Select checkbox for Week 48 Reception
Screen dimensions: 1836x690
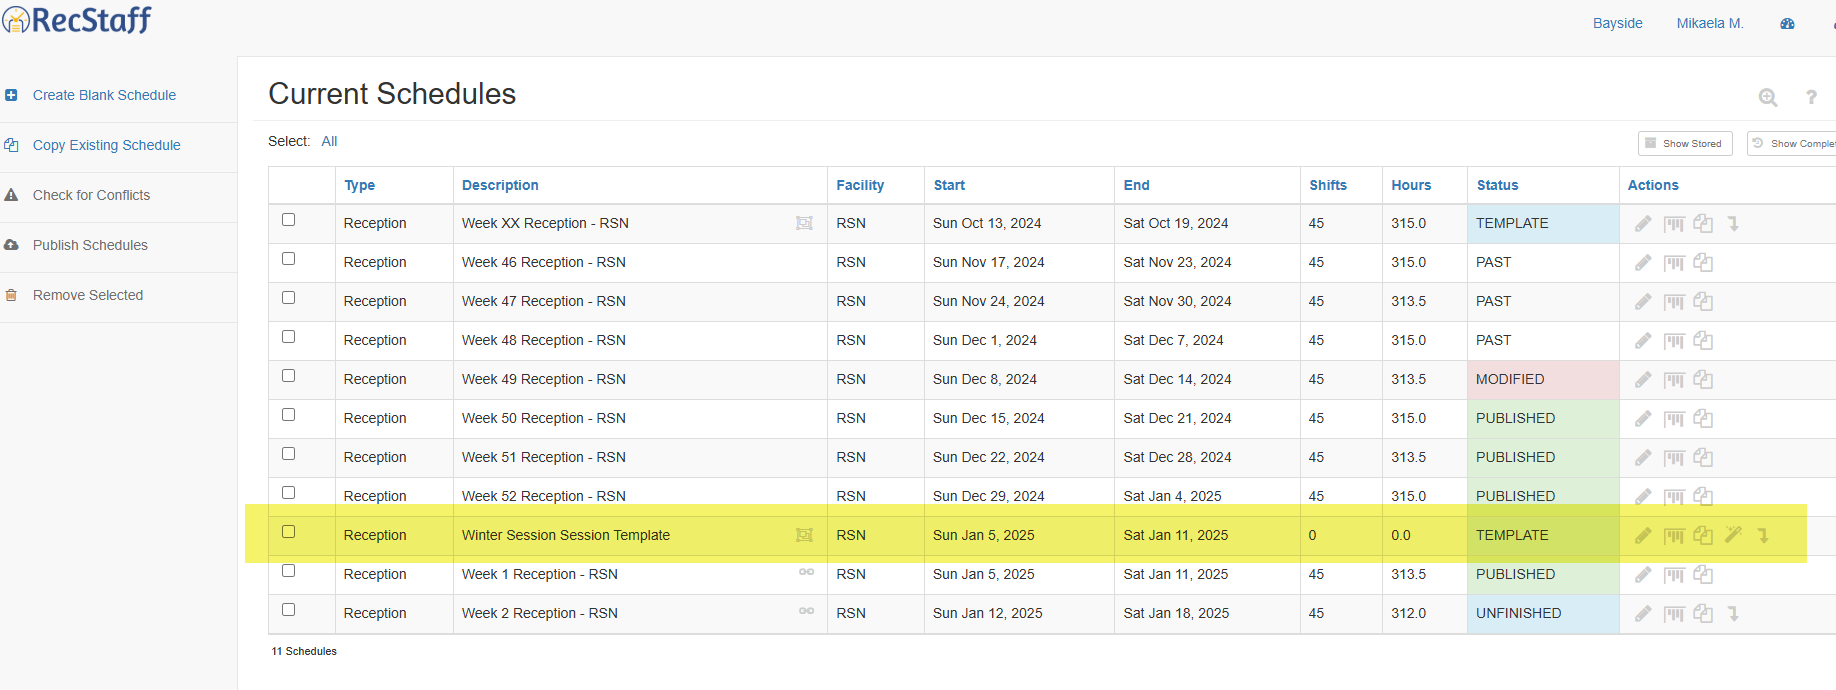(x=289, y=337)
